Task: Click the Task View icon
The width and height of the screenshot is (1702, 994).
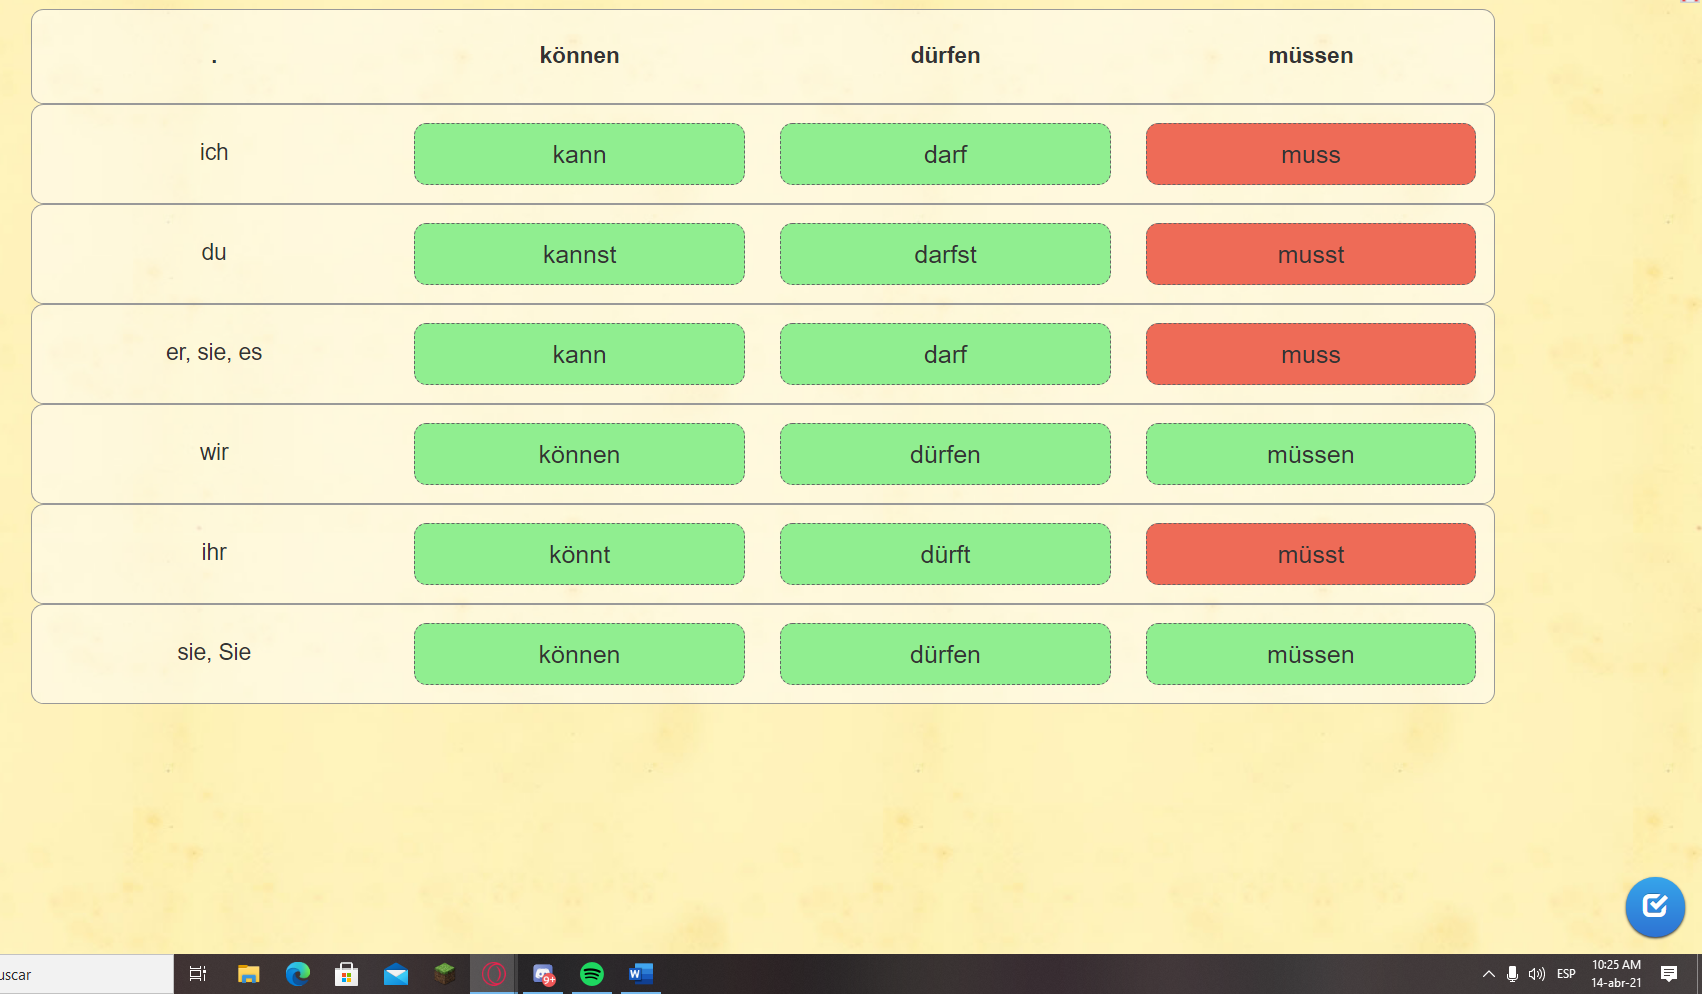Action: point(198,974)
